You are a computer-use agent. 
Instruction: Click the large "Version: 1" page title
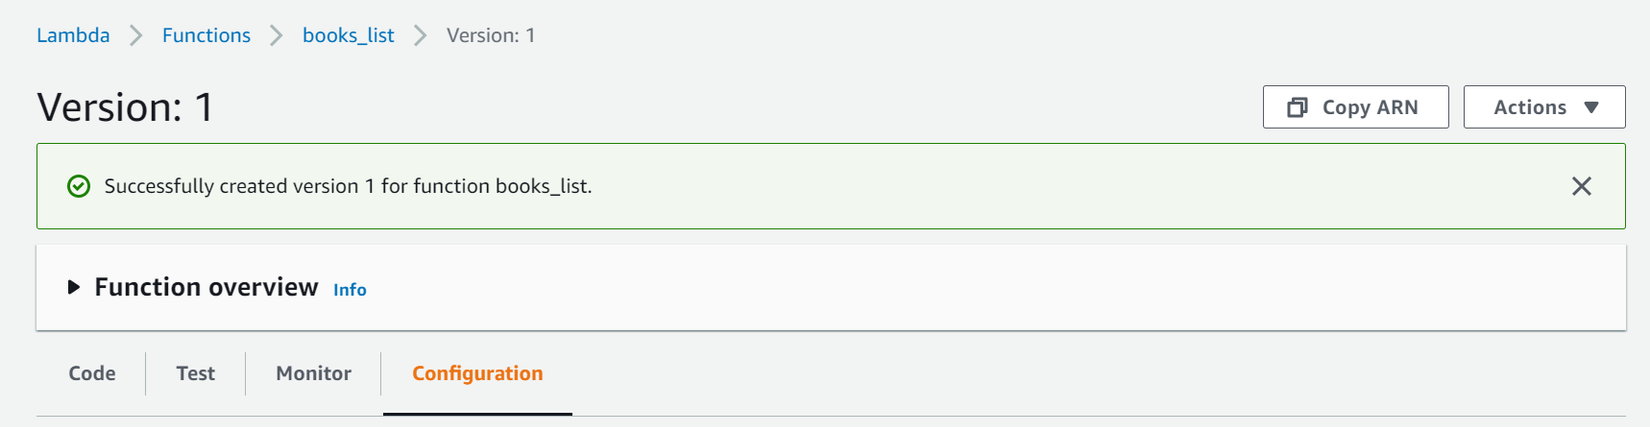(x=126, y=107)
